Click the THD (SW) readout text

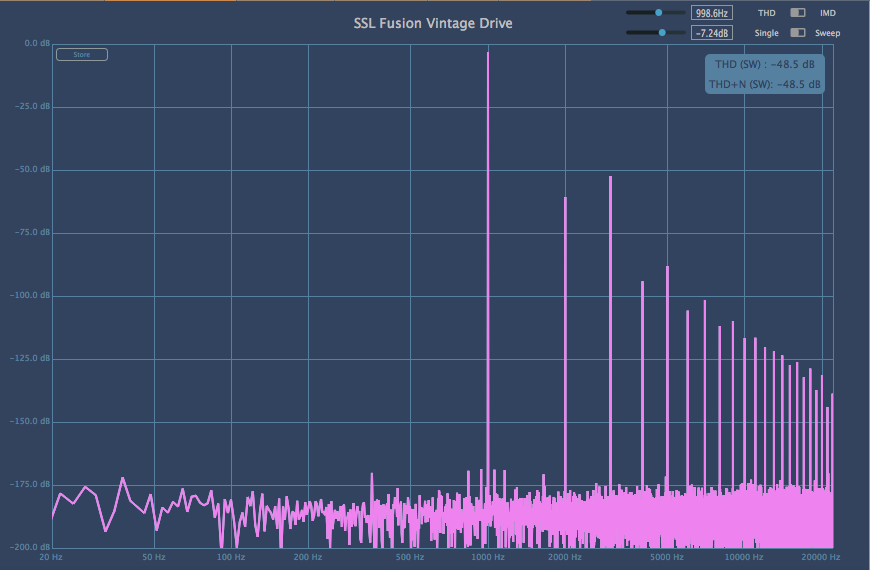(x=765, y=64)
